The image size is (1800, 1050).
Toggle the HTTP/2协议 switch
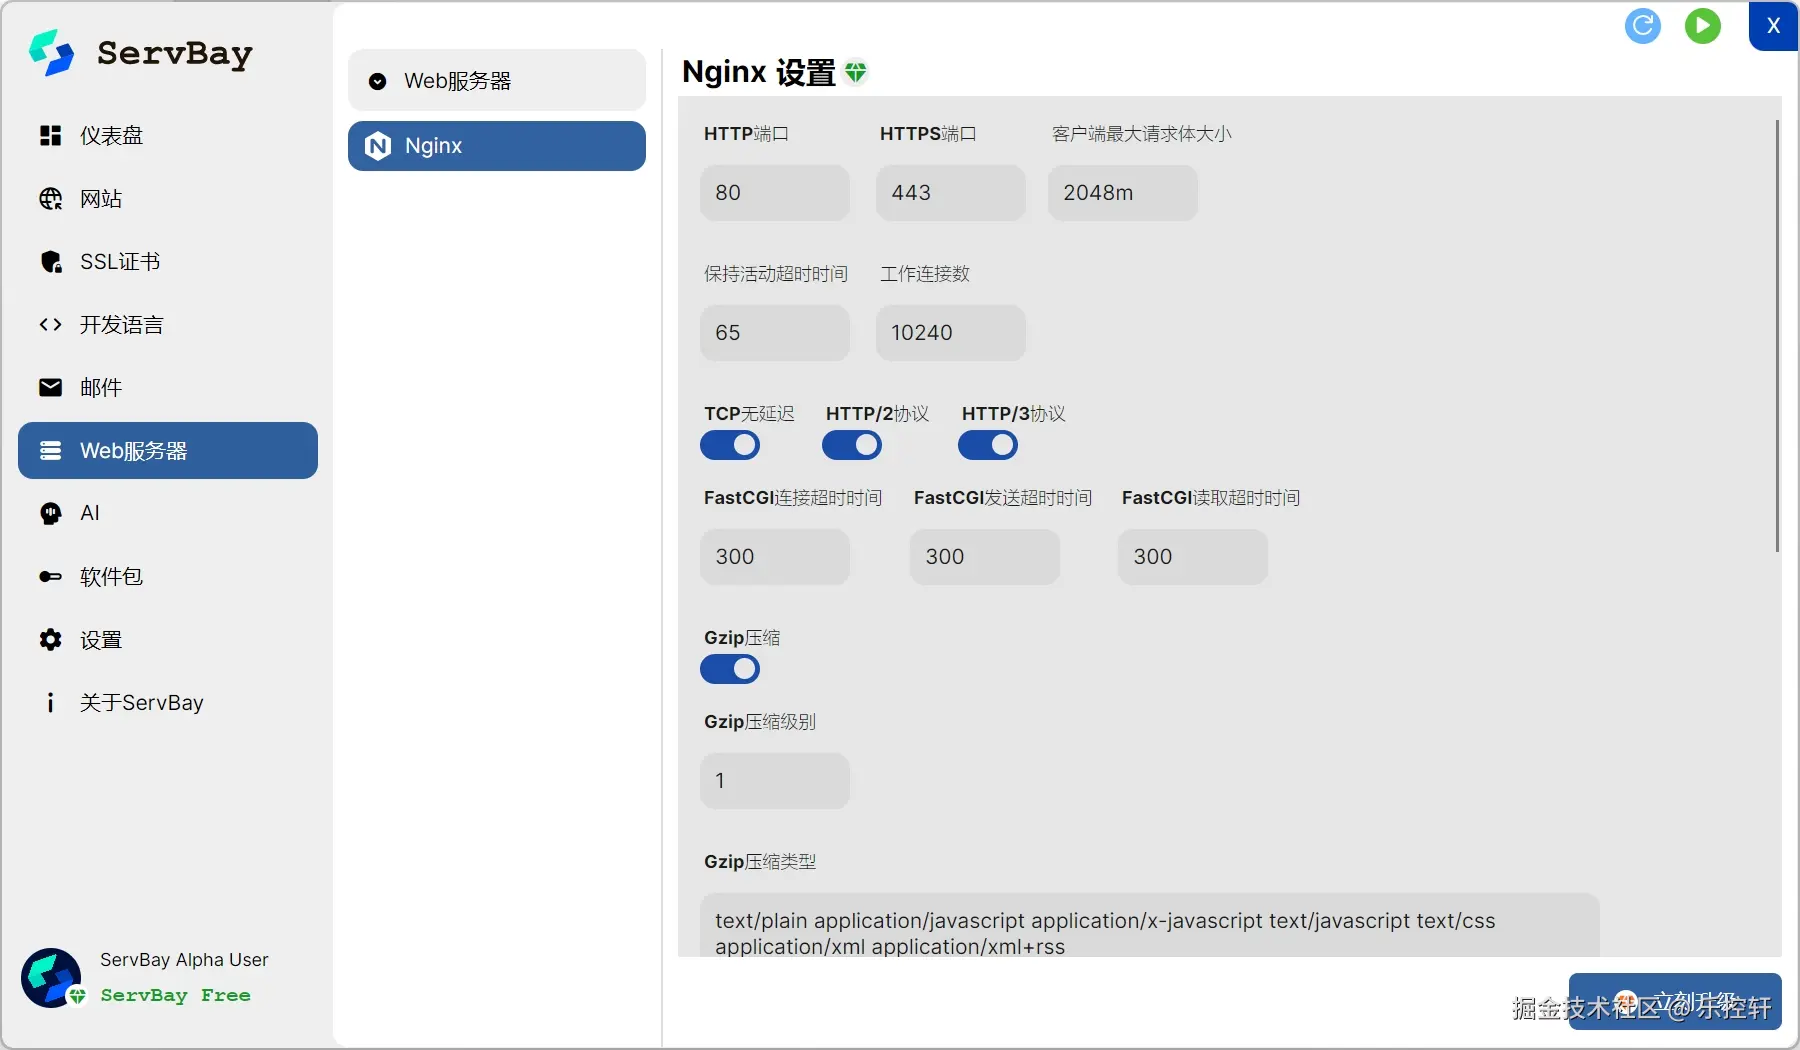coord(852,445)
